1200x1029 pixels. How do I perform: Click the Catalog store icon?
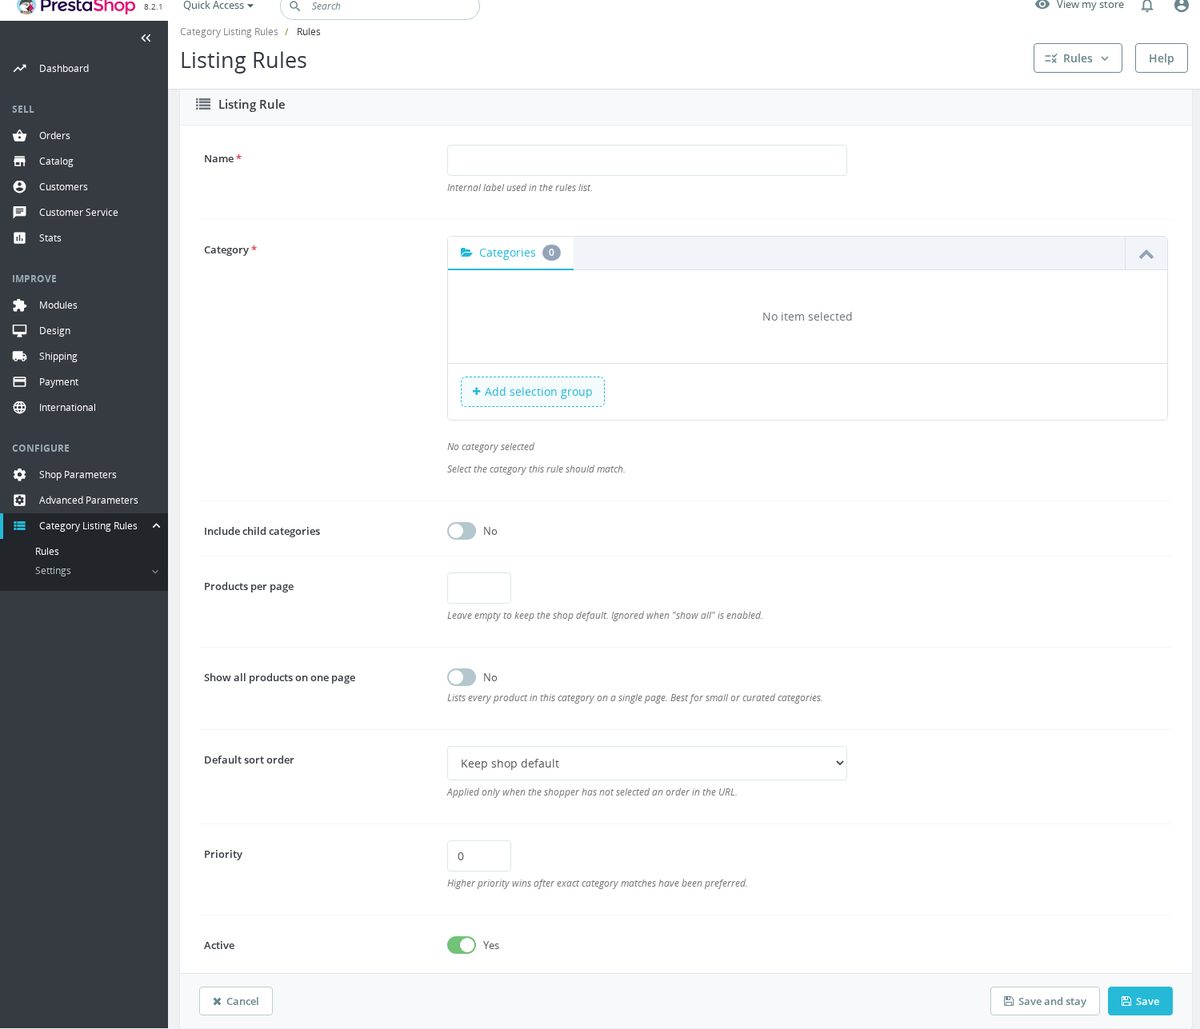[19, 161]
